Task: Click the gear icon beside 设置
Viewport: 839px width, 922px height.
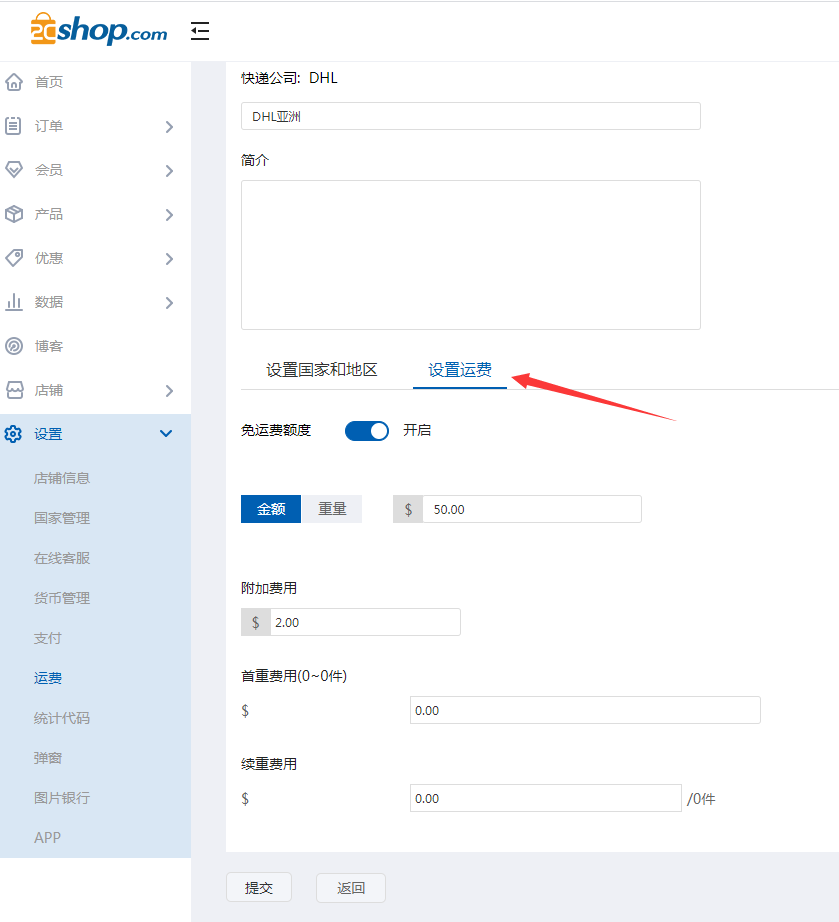Action: (x=13, y=434)
